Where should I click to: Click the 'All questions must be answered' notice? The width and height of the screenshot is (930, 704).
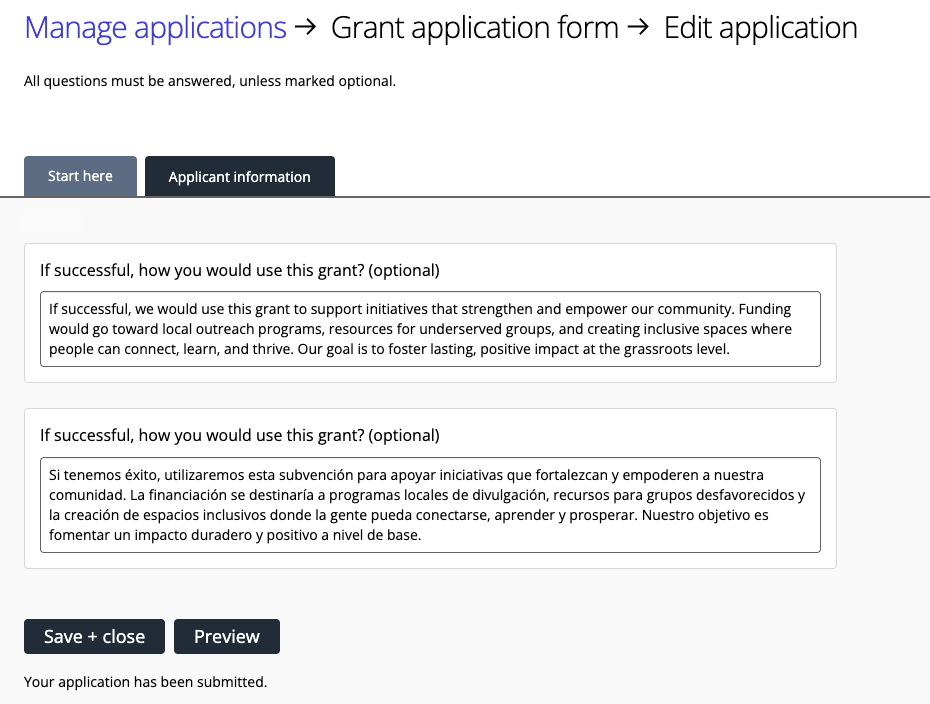pos(210,81)
